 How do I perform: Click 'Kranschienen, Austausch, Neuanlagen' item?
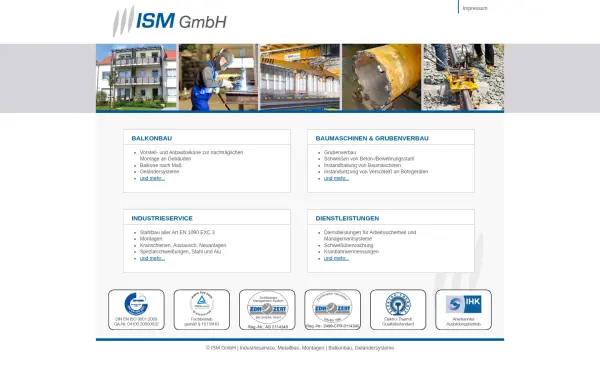tap(183, 245)
